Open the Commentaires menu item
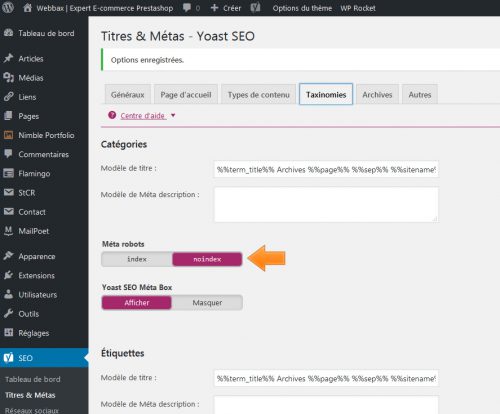Image resolution: width=500 pixels, height=414 pixels. tap(44, 154)
